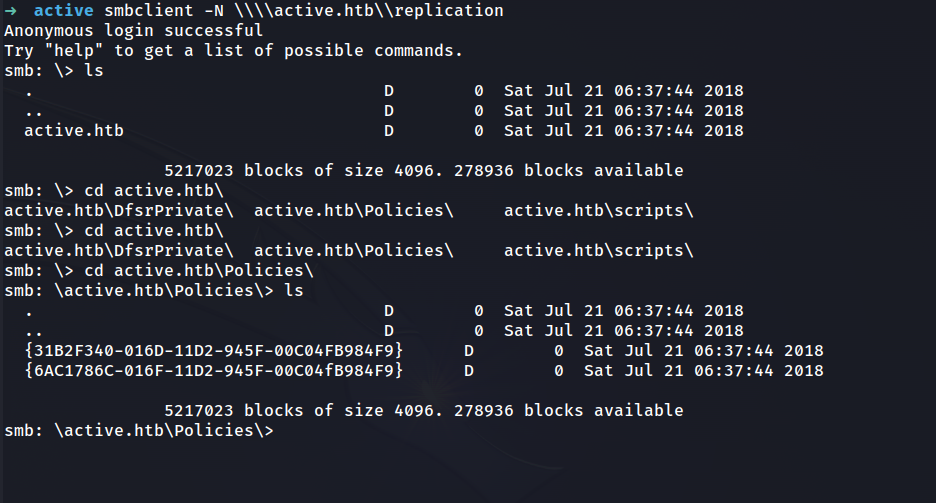Click the last "blocks available" summary line
The height and width of the screenshot is (503, 936).
[x=423, y=411]
